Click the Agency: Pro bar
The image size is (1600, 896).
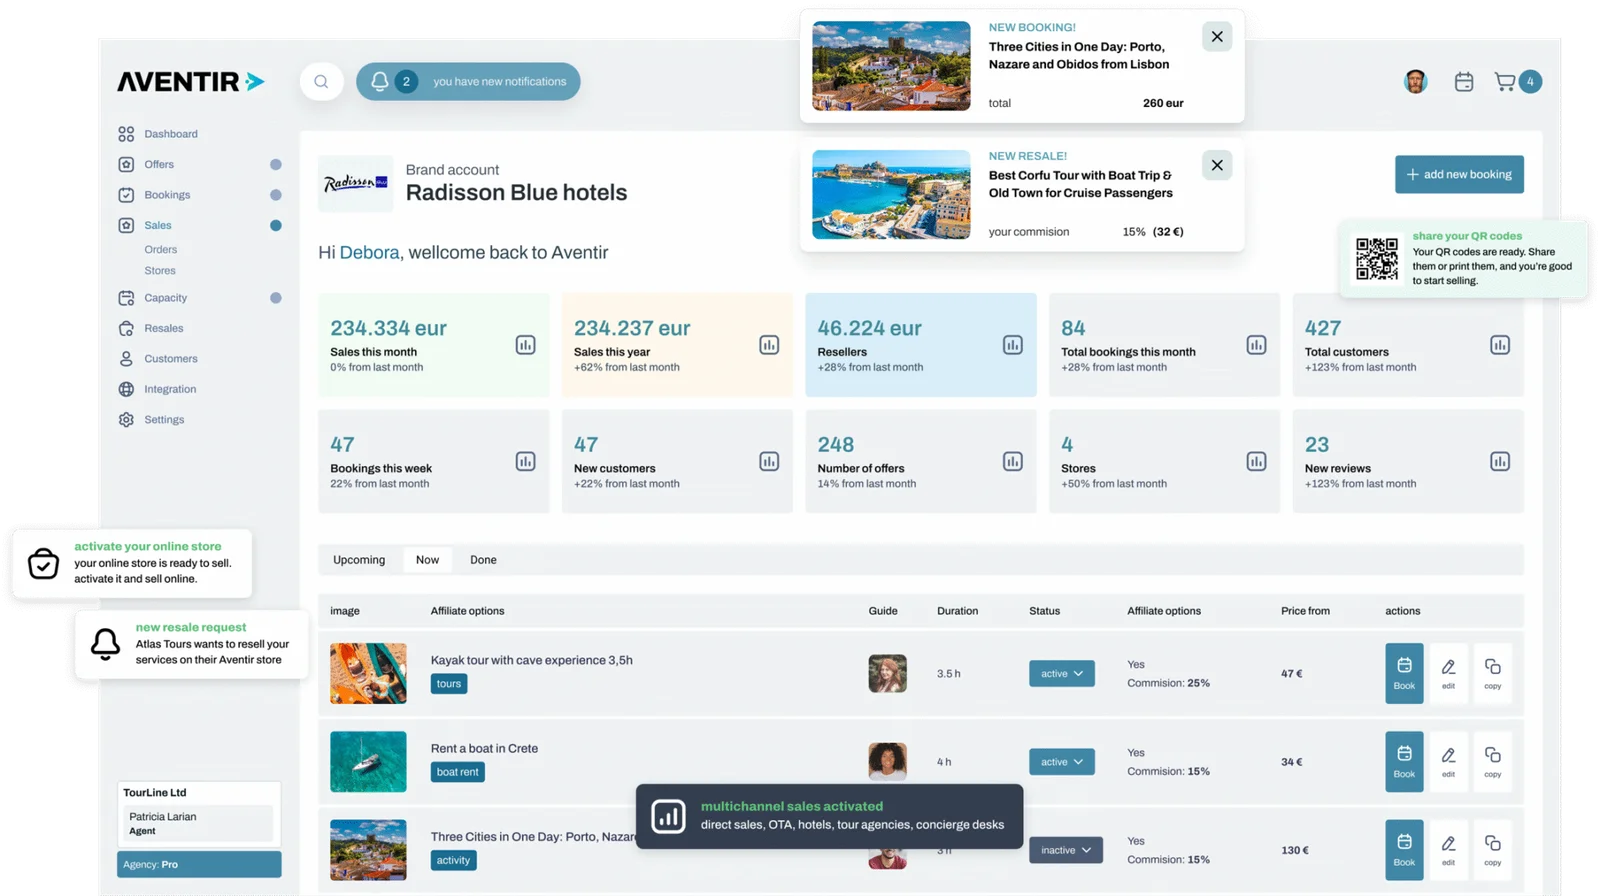(199, 864)
